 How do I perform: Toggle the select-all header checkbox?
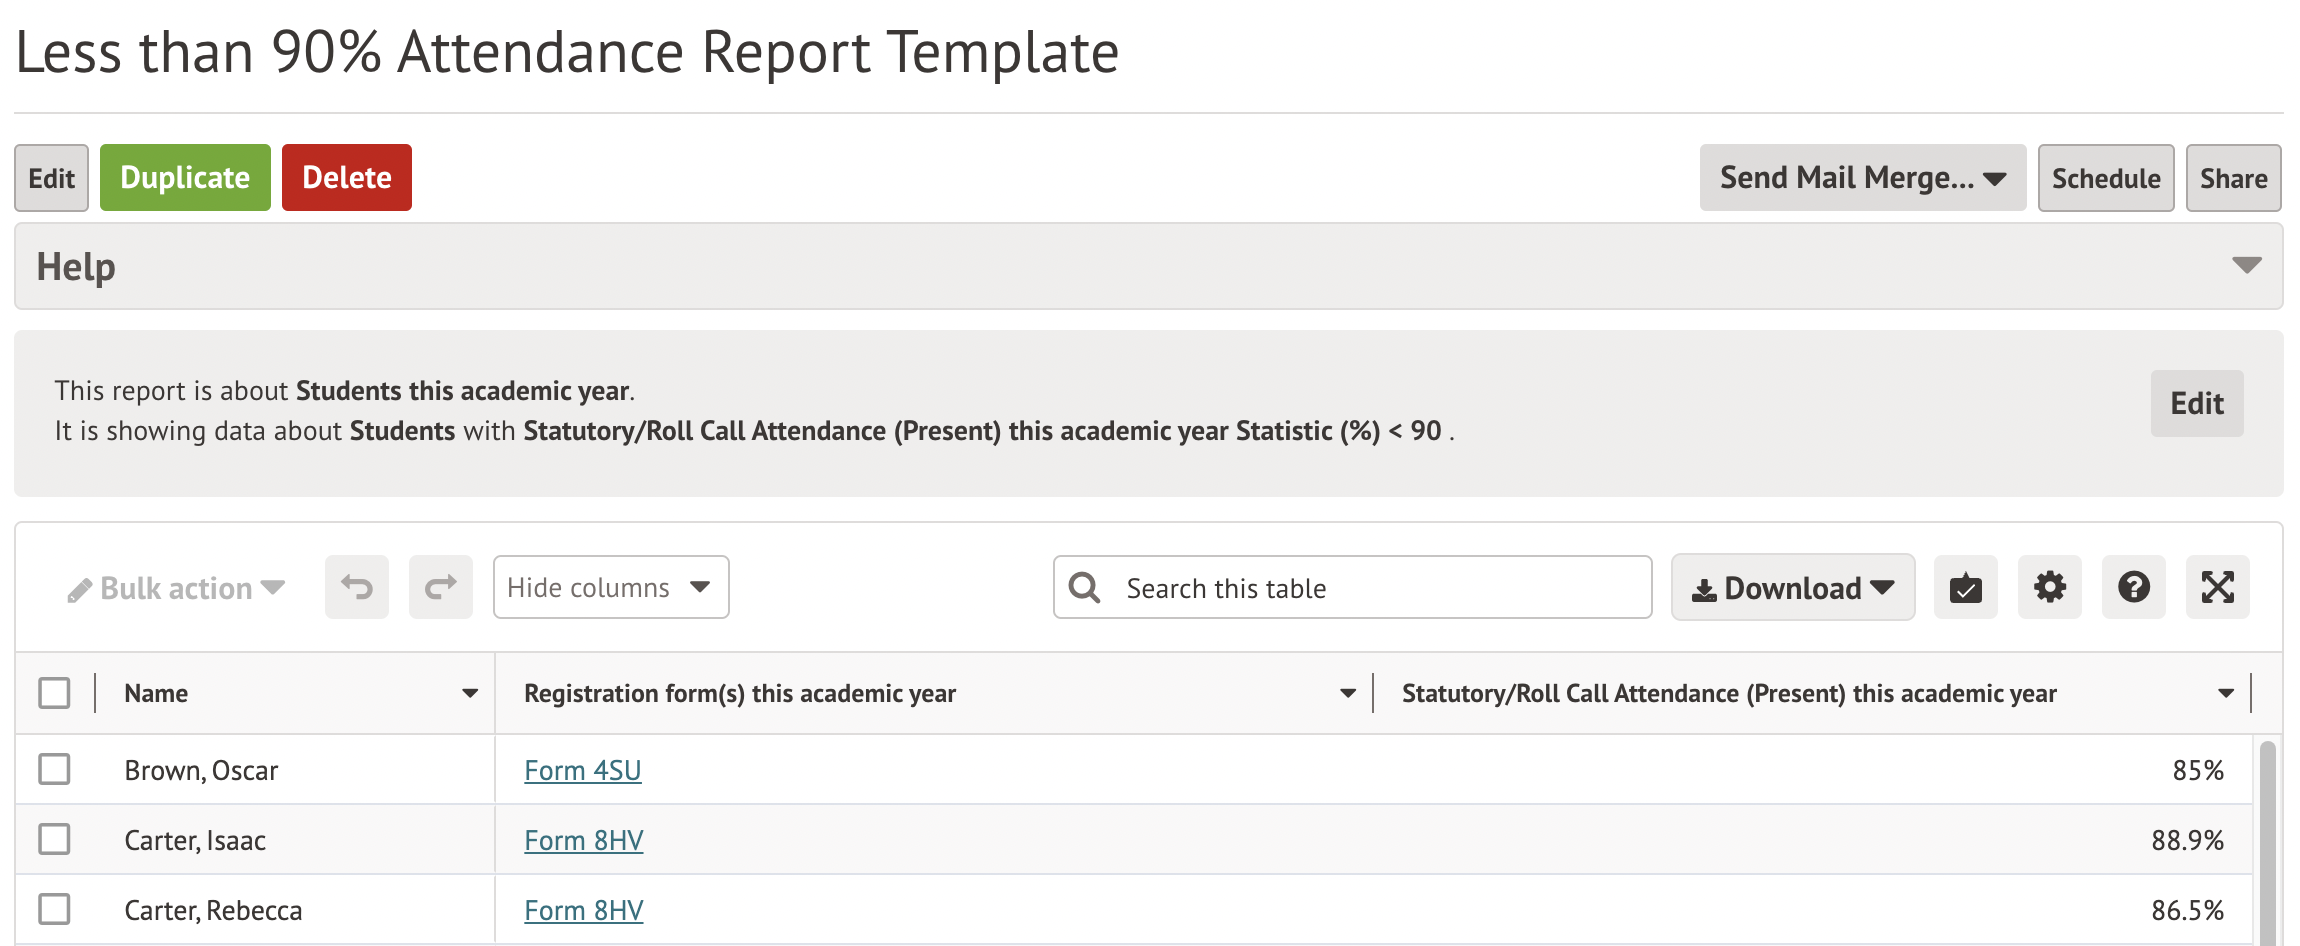(54, 692)
